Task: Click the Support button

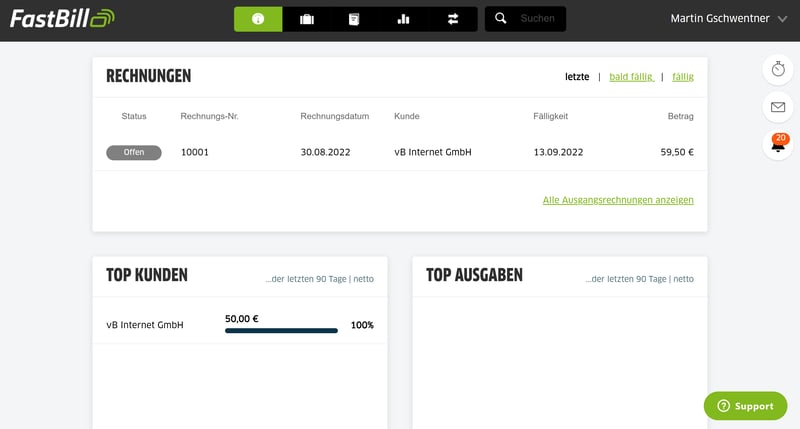Action: point(745,406)
